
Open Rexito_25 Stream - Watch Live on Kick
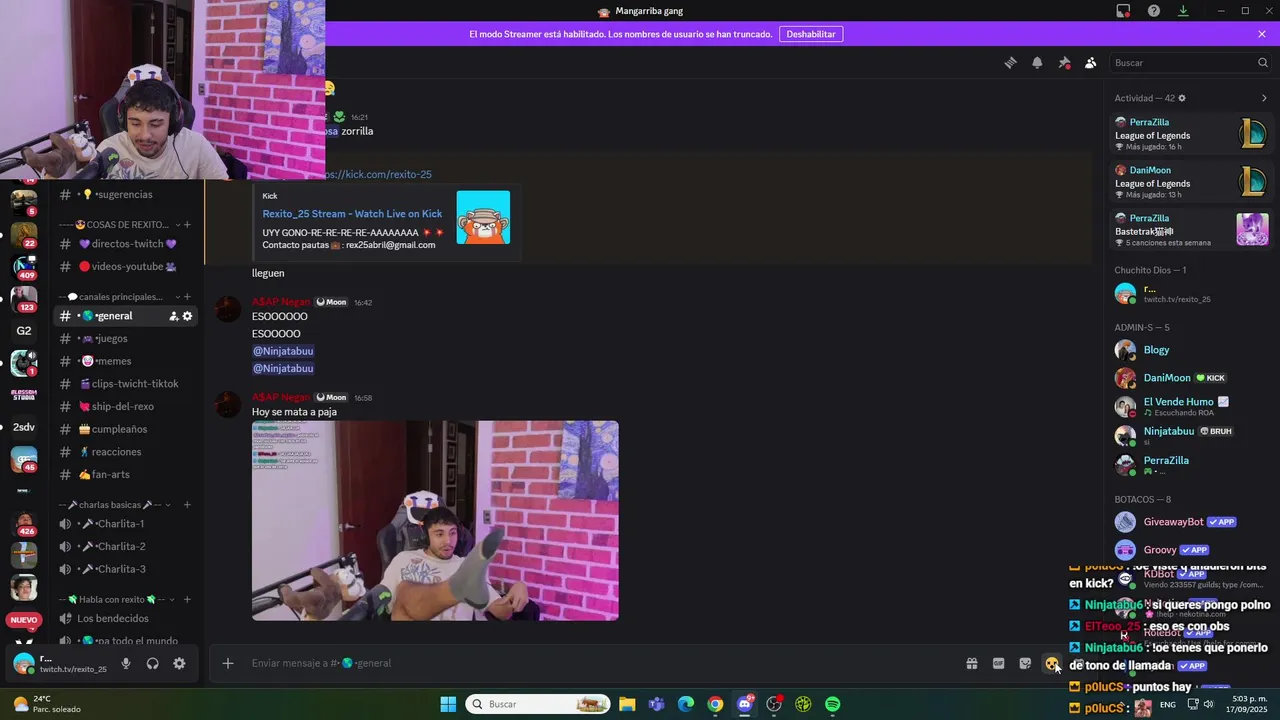tap(352, 214)
